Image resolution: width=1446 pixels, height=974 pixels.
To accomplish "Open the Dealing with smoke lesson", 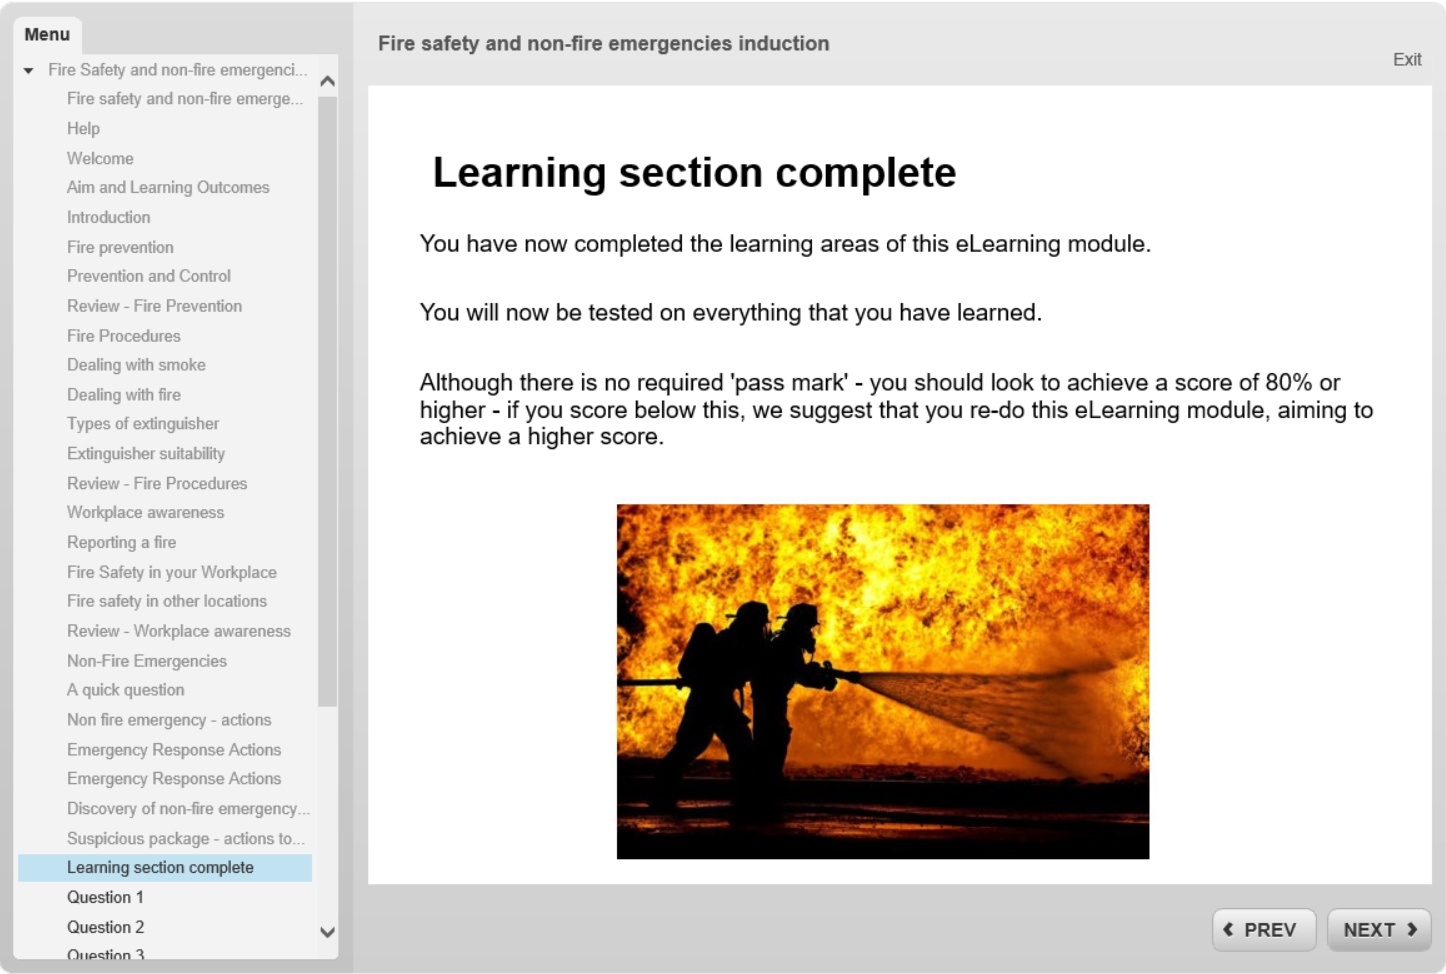I will click(x=136, y=365).
